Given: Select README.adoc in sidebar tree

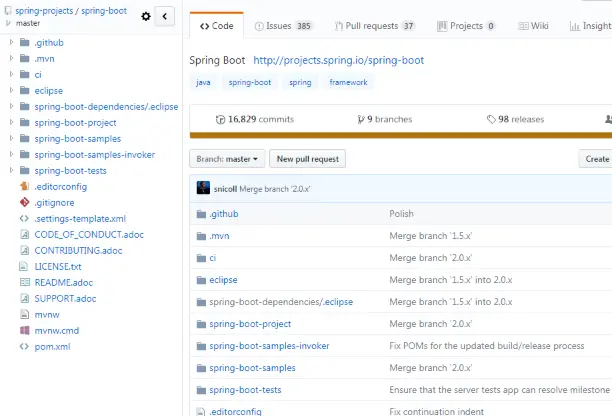Looking at the screenshot, I should (x=64, y=283).
